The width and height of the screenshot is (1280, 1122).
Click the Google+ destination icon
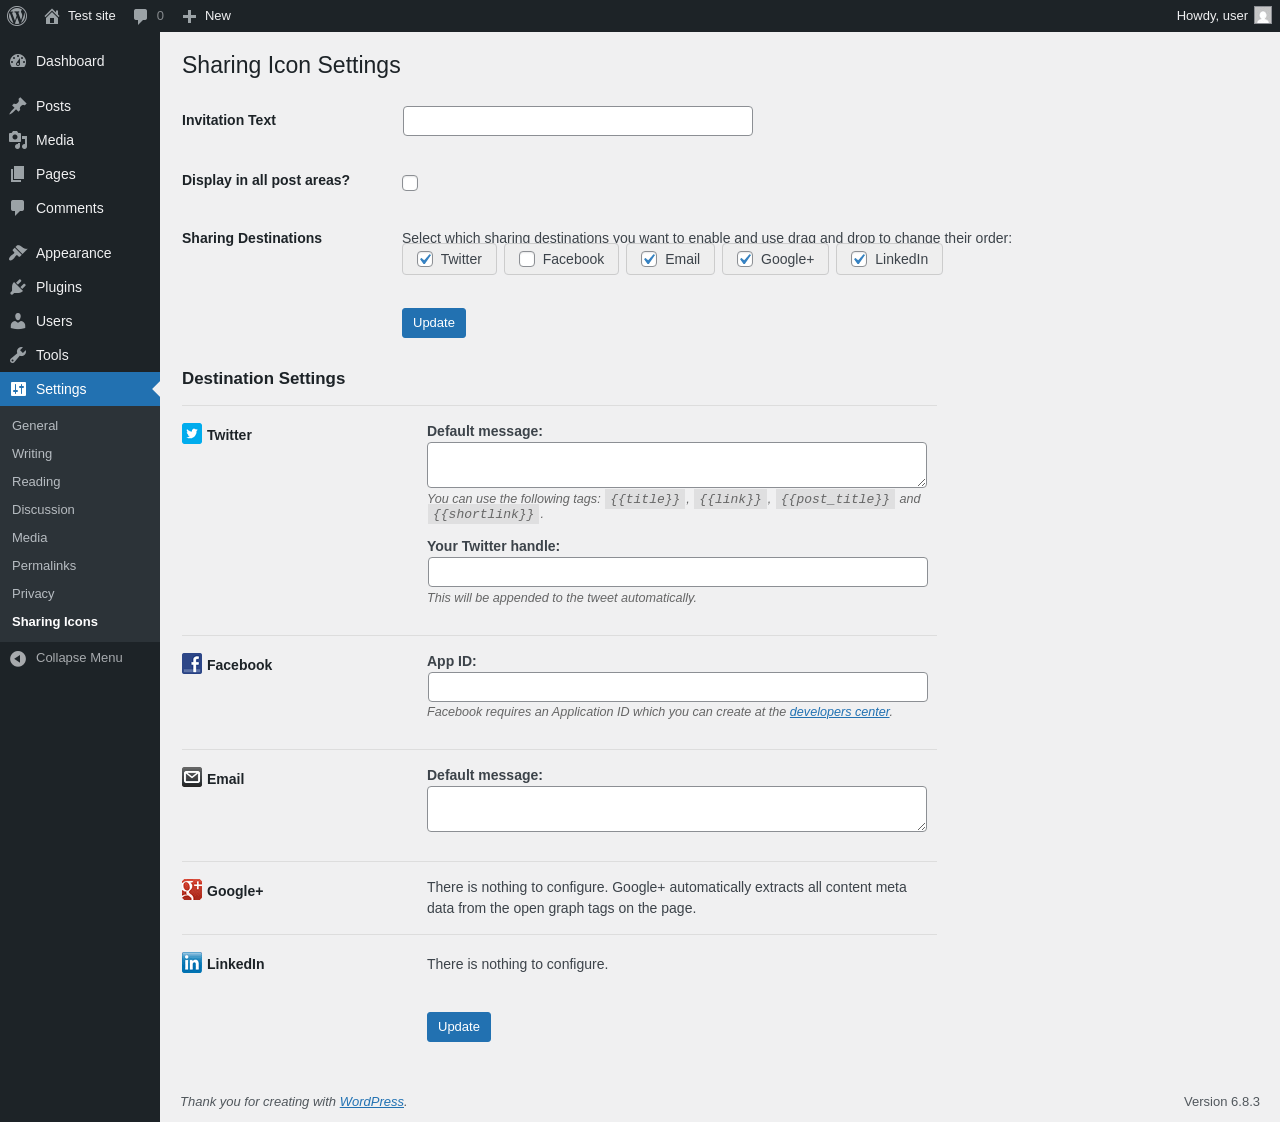pos(192,889)
